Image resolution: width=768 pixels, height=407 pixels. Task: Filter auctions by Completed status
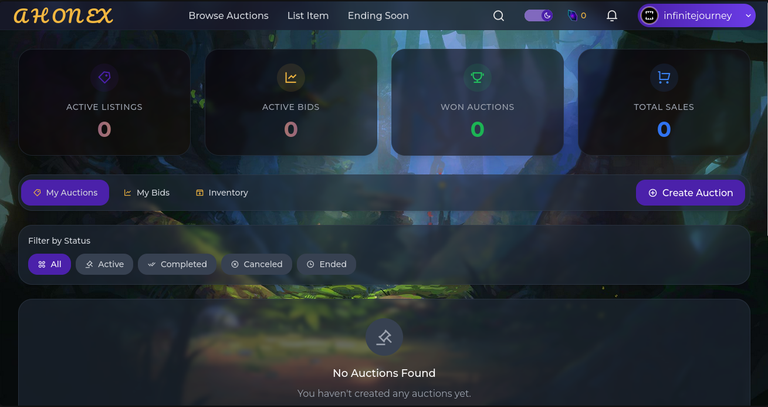[177, 264]
